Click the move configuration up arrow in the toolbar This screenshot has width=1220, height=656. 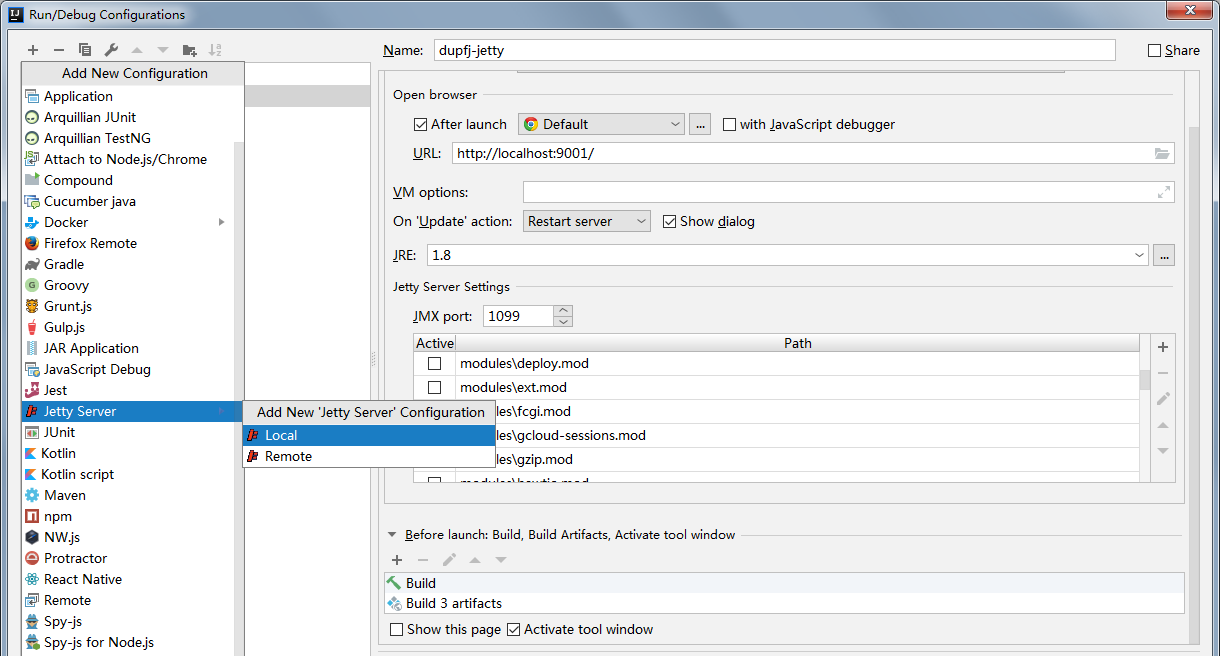[x=137, y=50]
